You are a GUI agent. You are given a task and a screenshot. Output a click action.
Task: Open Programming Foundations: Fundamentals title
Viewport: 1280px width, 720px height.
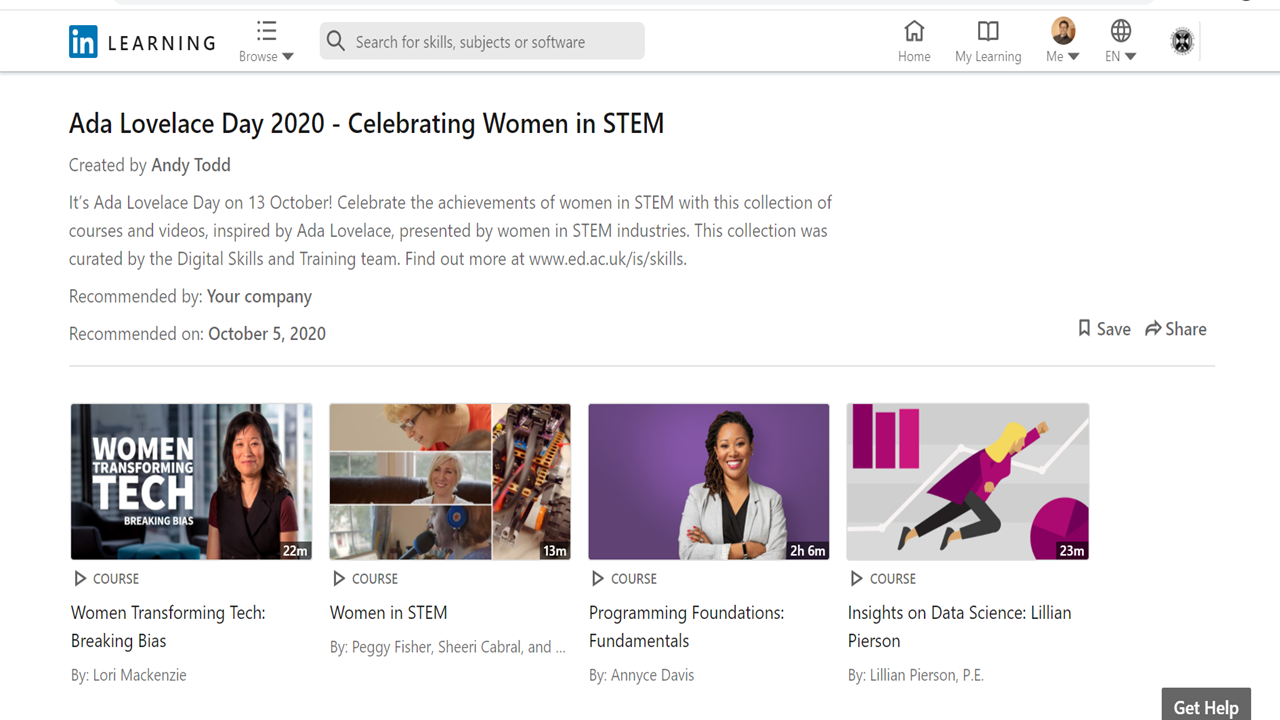686,627
